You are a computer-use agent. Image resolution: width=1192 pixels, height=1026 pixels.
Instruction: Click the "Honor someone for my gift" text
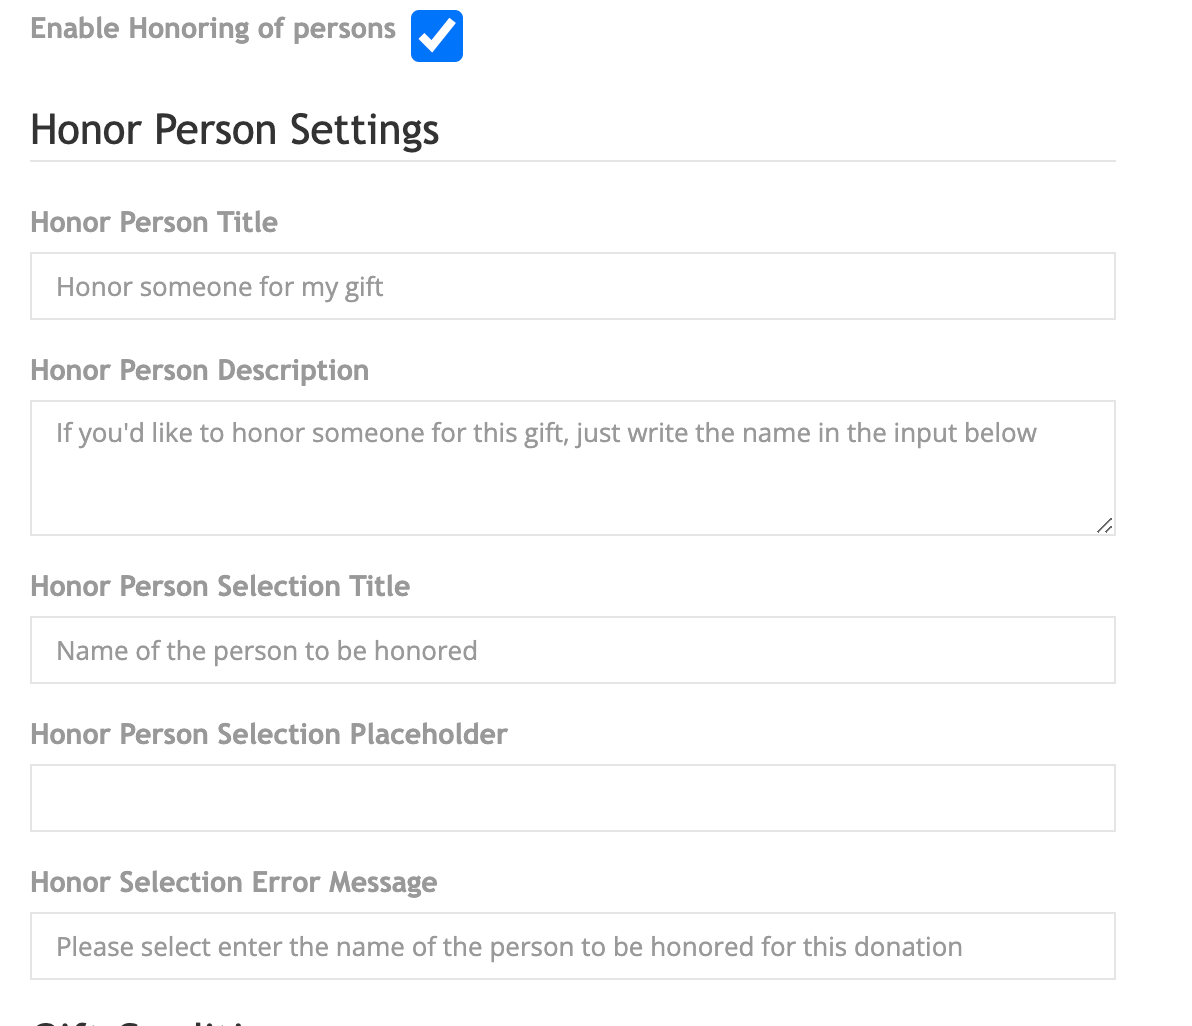point(220,287)
